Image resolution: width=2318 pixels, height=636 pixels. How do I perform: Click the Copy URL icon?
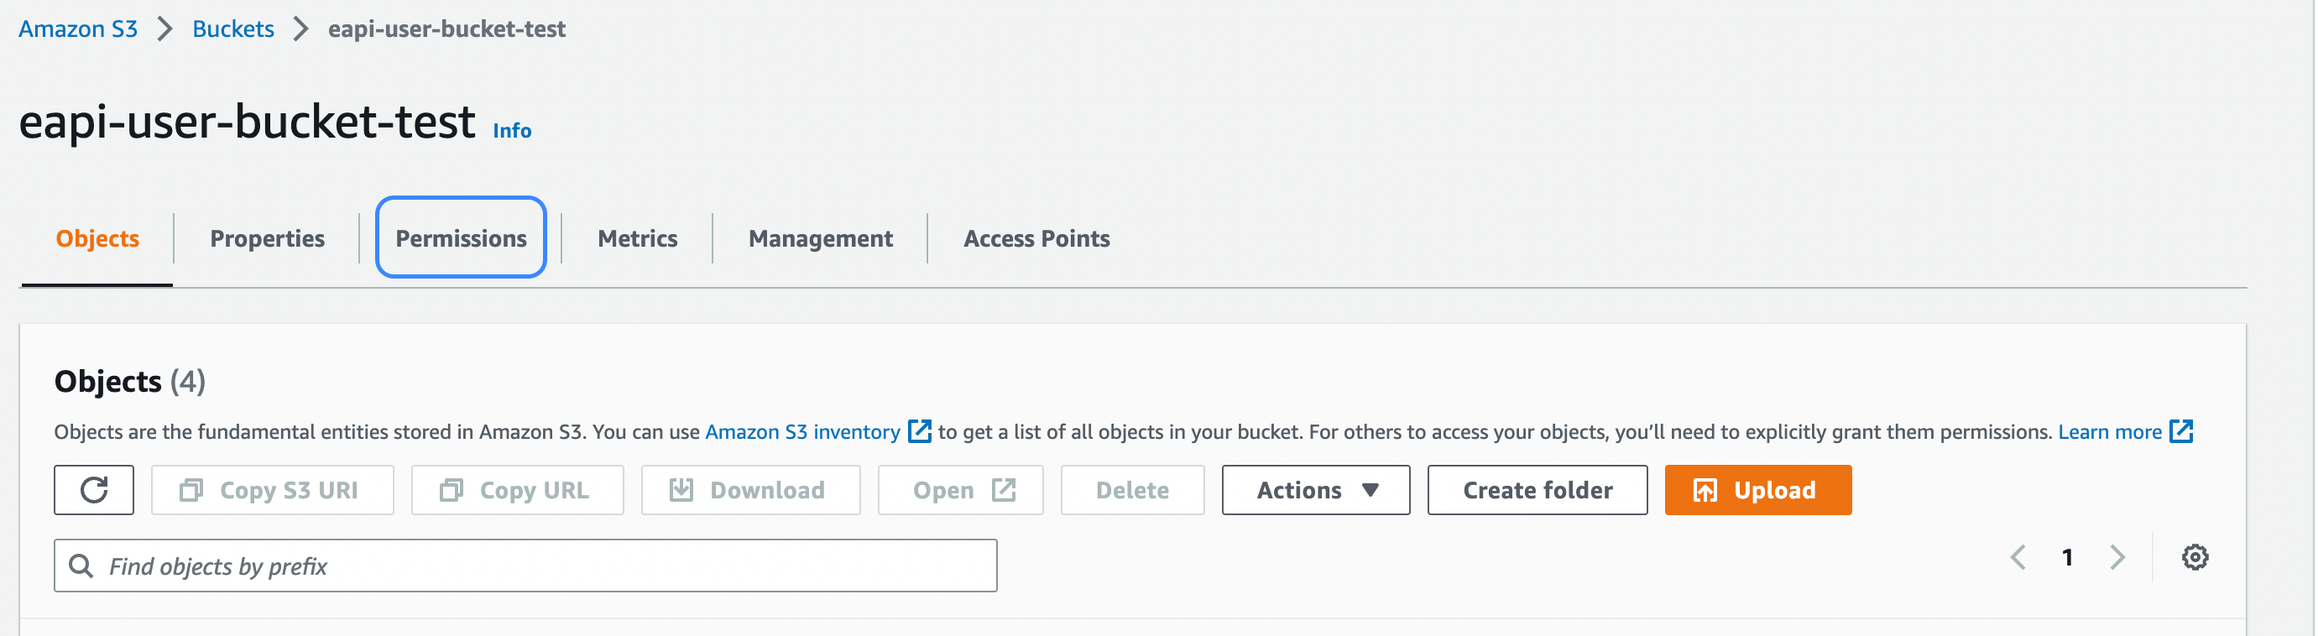pos(452,490)
